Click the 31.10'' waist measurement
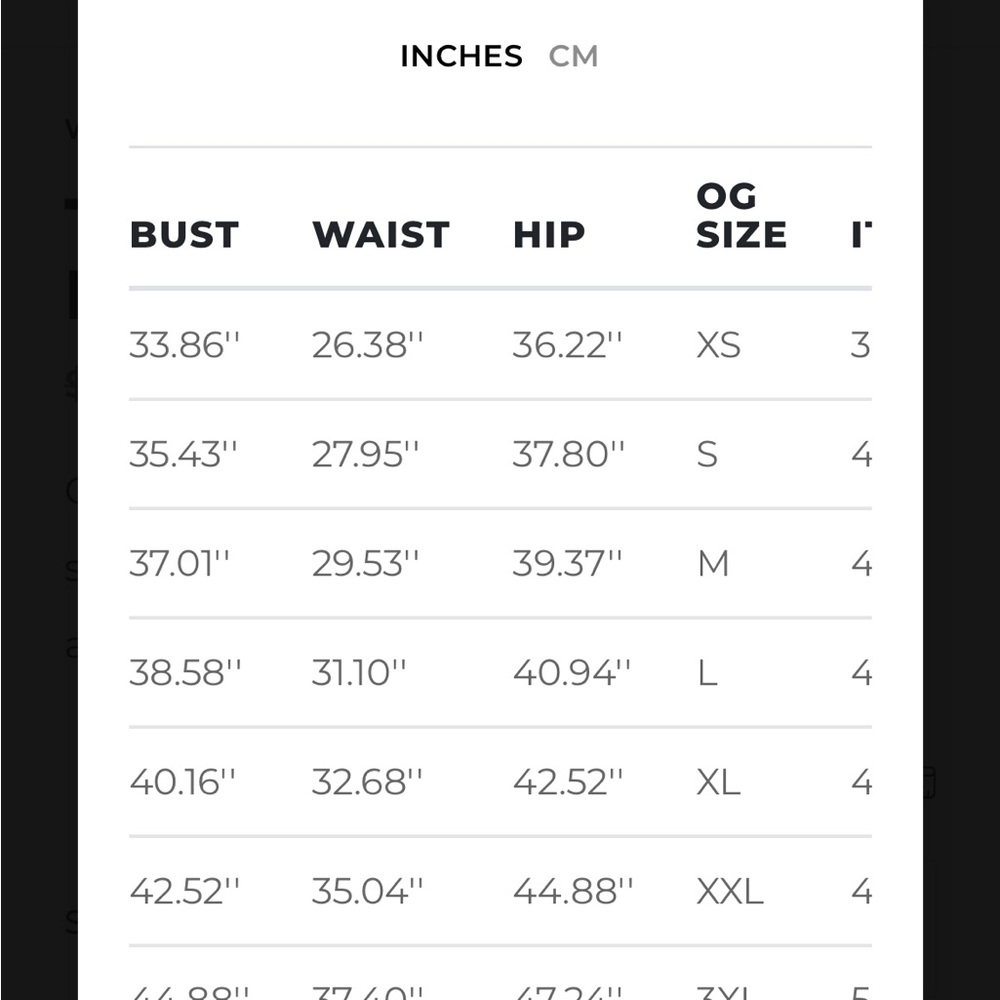Viewport: 1000px width, 1000px height. (x=358, y=673)
